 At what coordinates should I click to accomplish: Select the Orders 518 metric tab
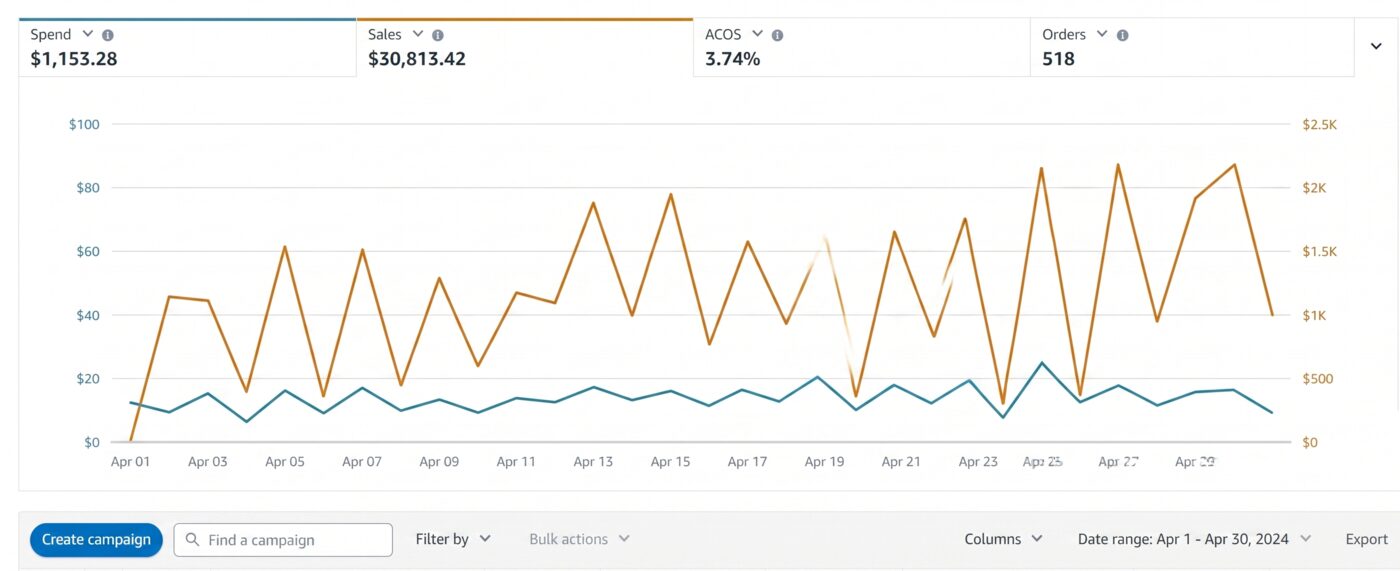click(x=1192, y=47)
